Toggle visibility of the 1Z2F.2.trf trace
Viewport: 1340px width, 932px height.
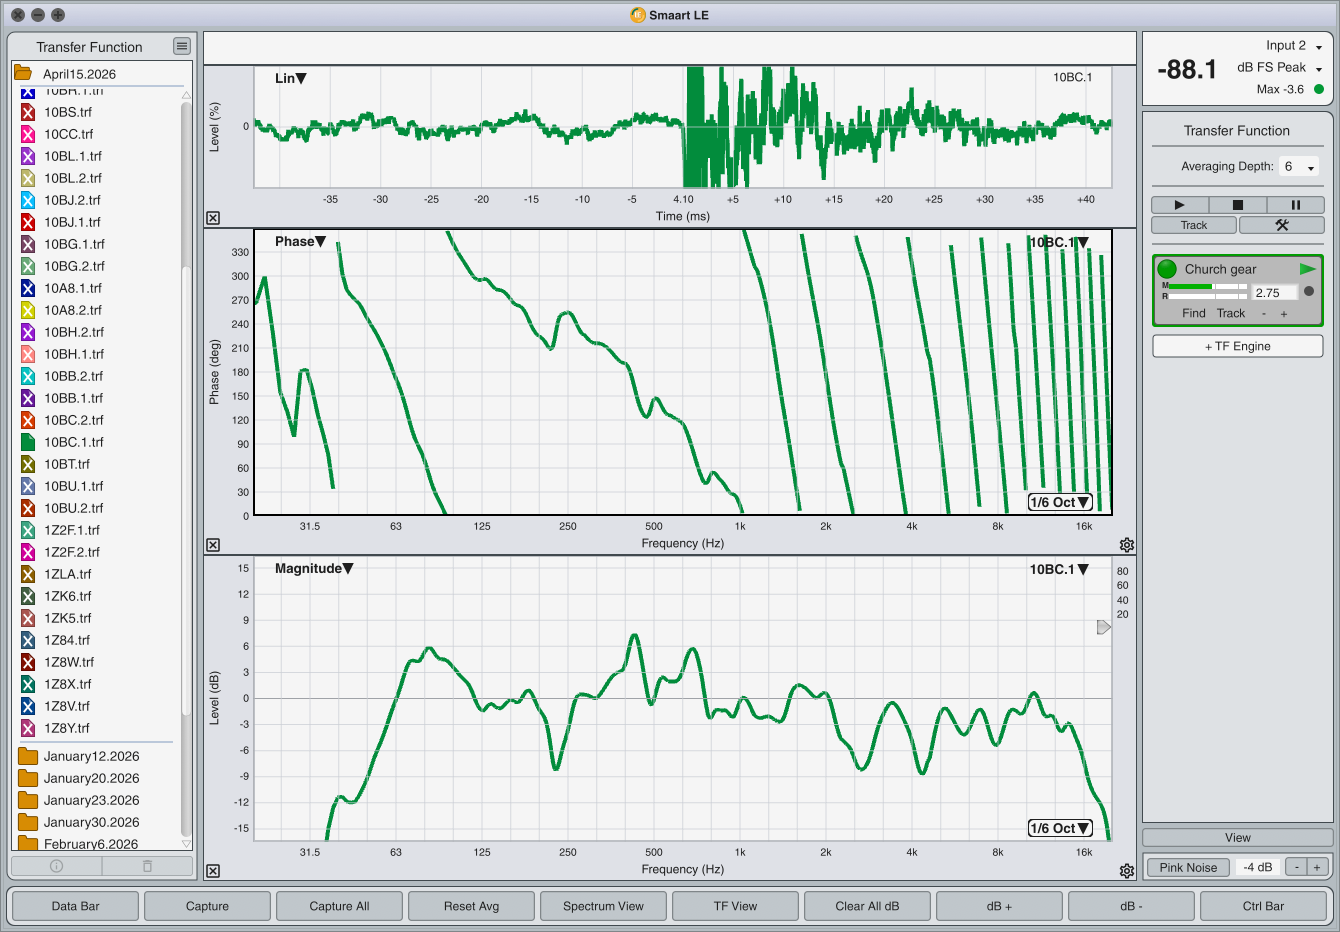point(28,552)
